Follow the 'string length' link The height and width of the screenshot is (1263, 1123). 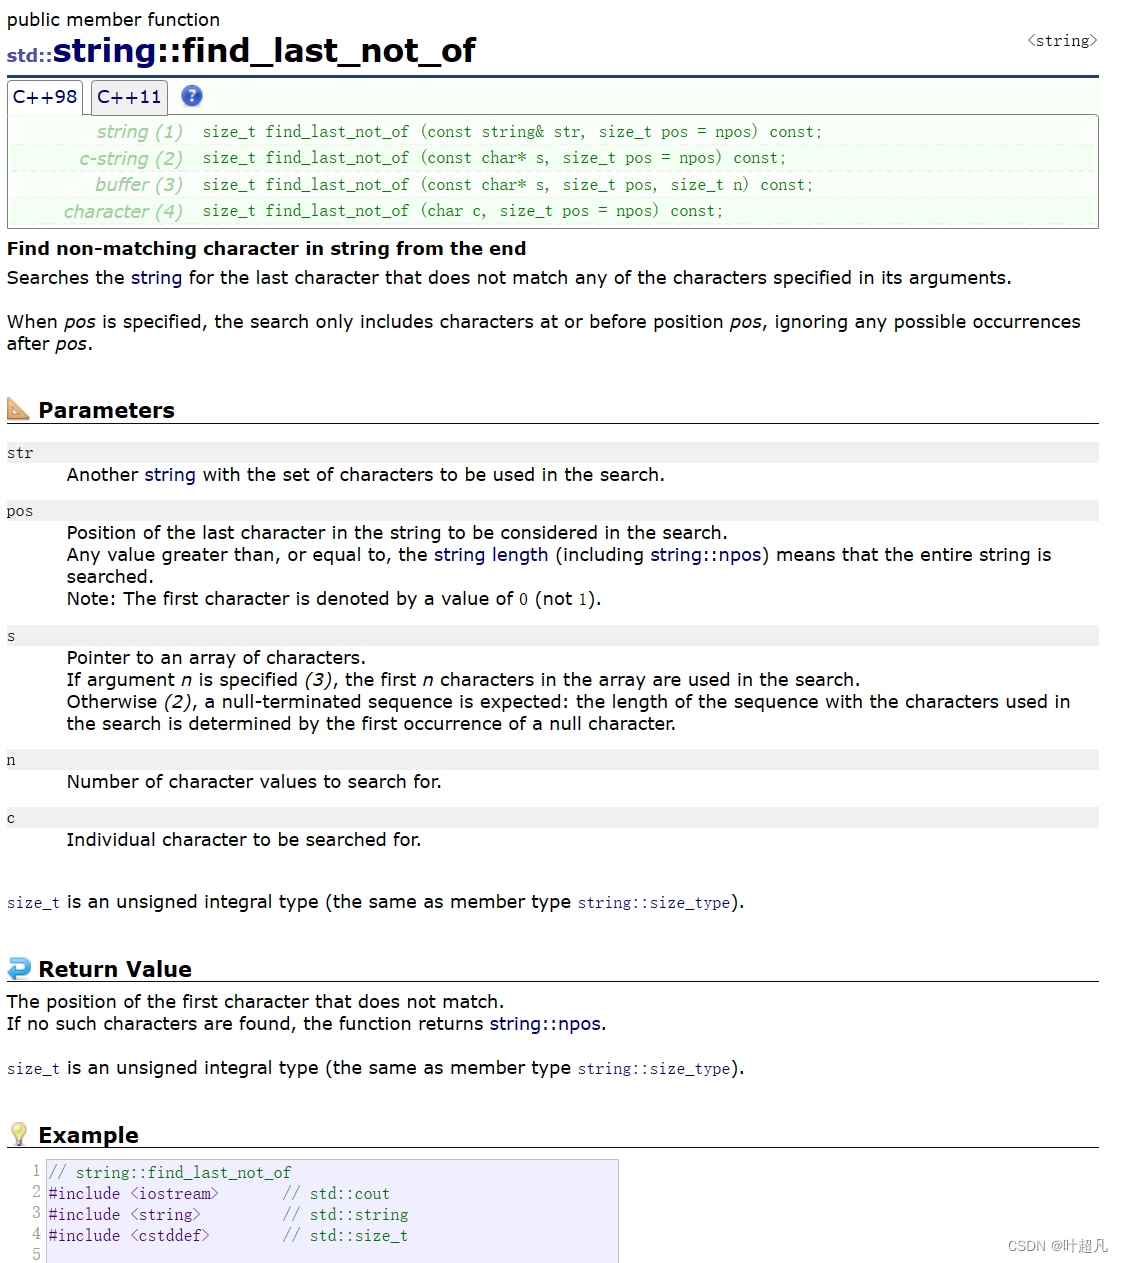[x=491, y=555]
